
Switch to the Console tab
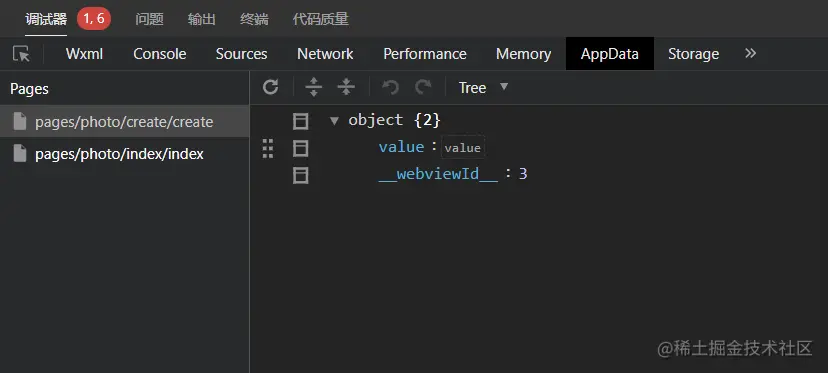pyautogui.click(x=159, y=54)
